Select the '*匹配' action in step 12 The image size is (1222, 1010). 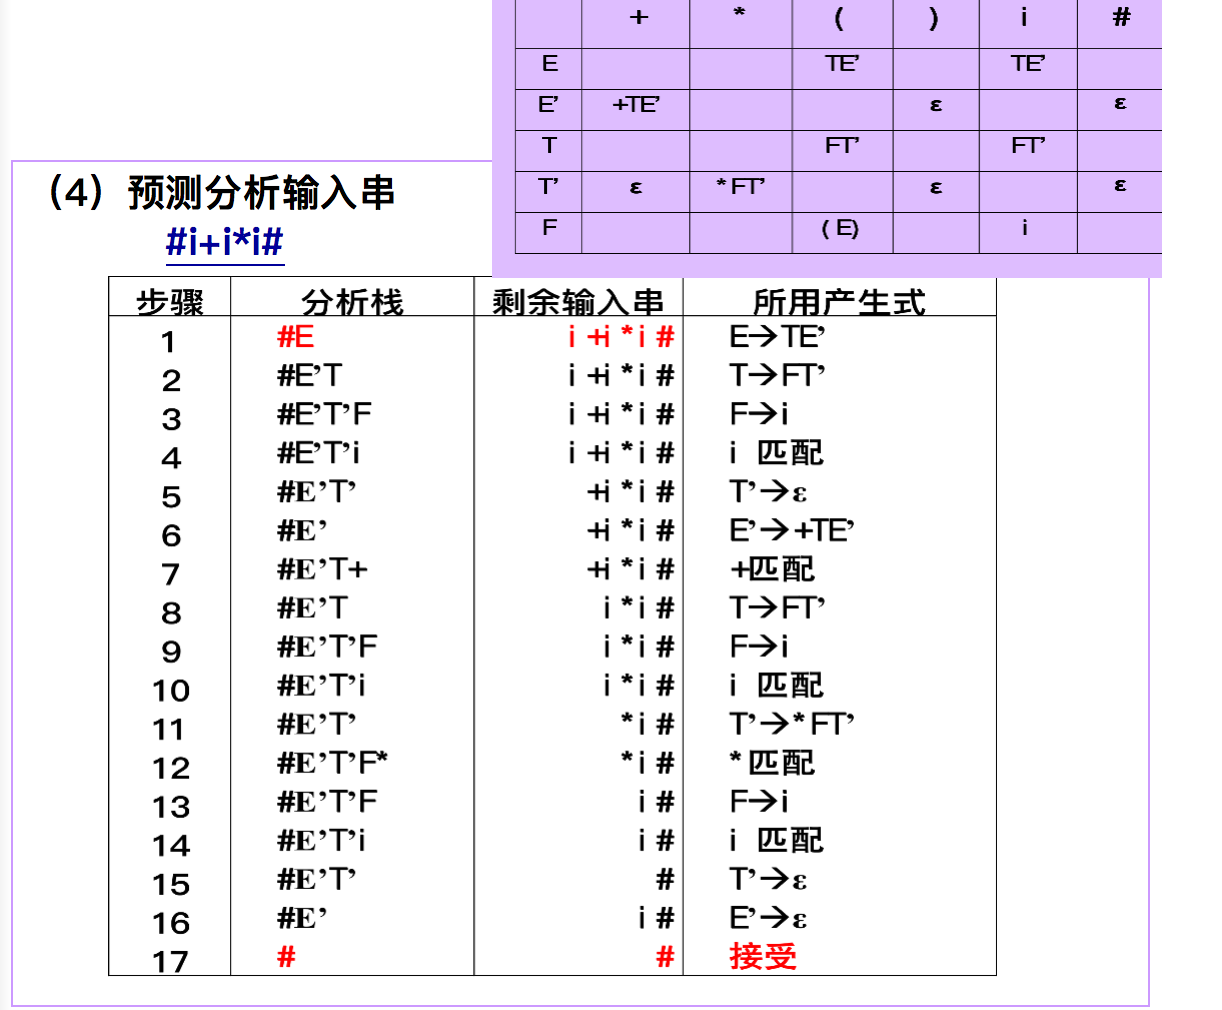coord(772,763)
